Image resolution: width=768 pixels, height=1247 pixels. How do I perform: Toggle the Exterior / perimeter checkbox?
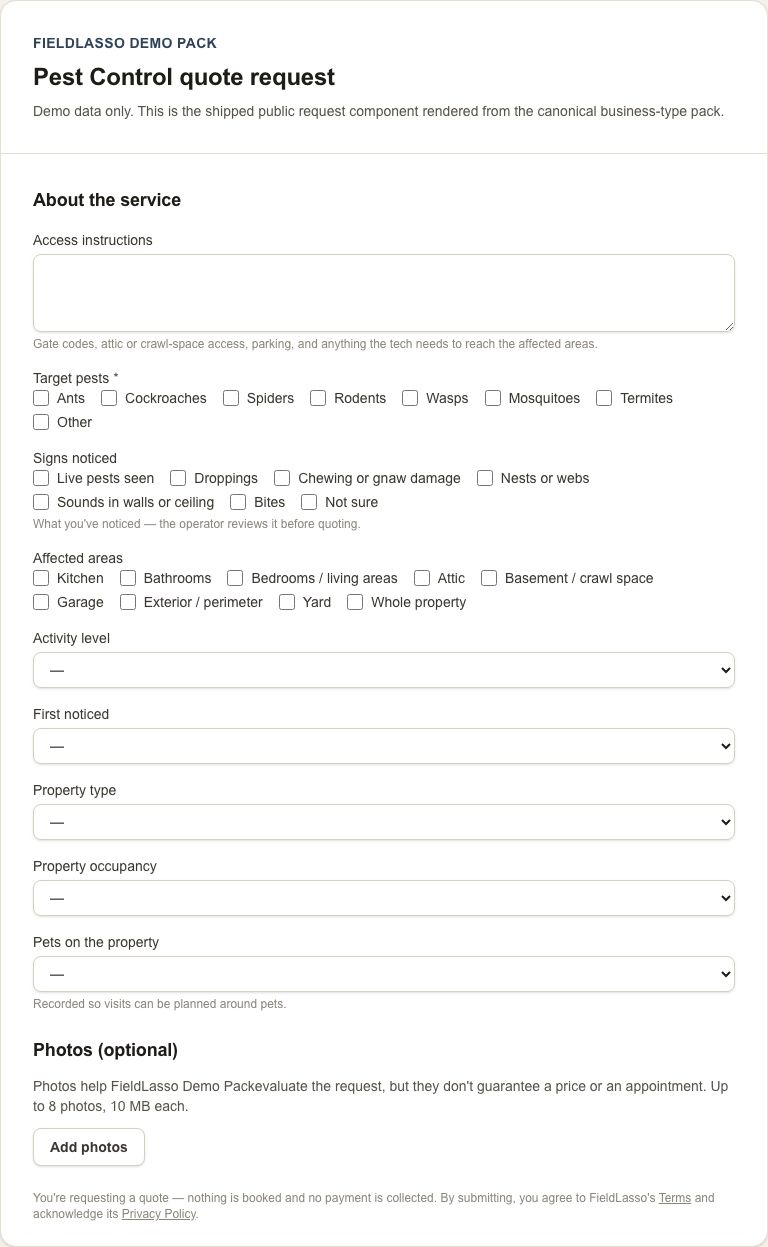128,602
